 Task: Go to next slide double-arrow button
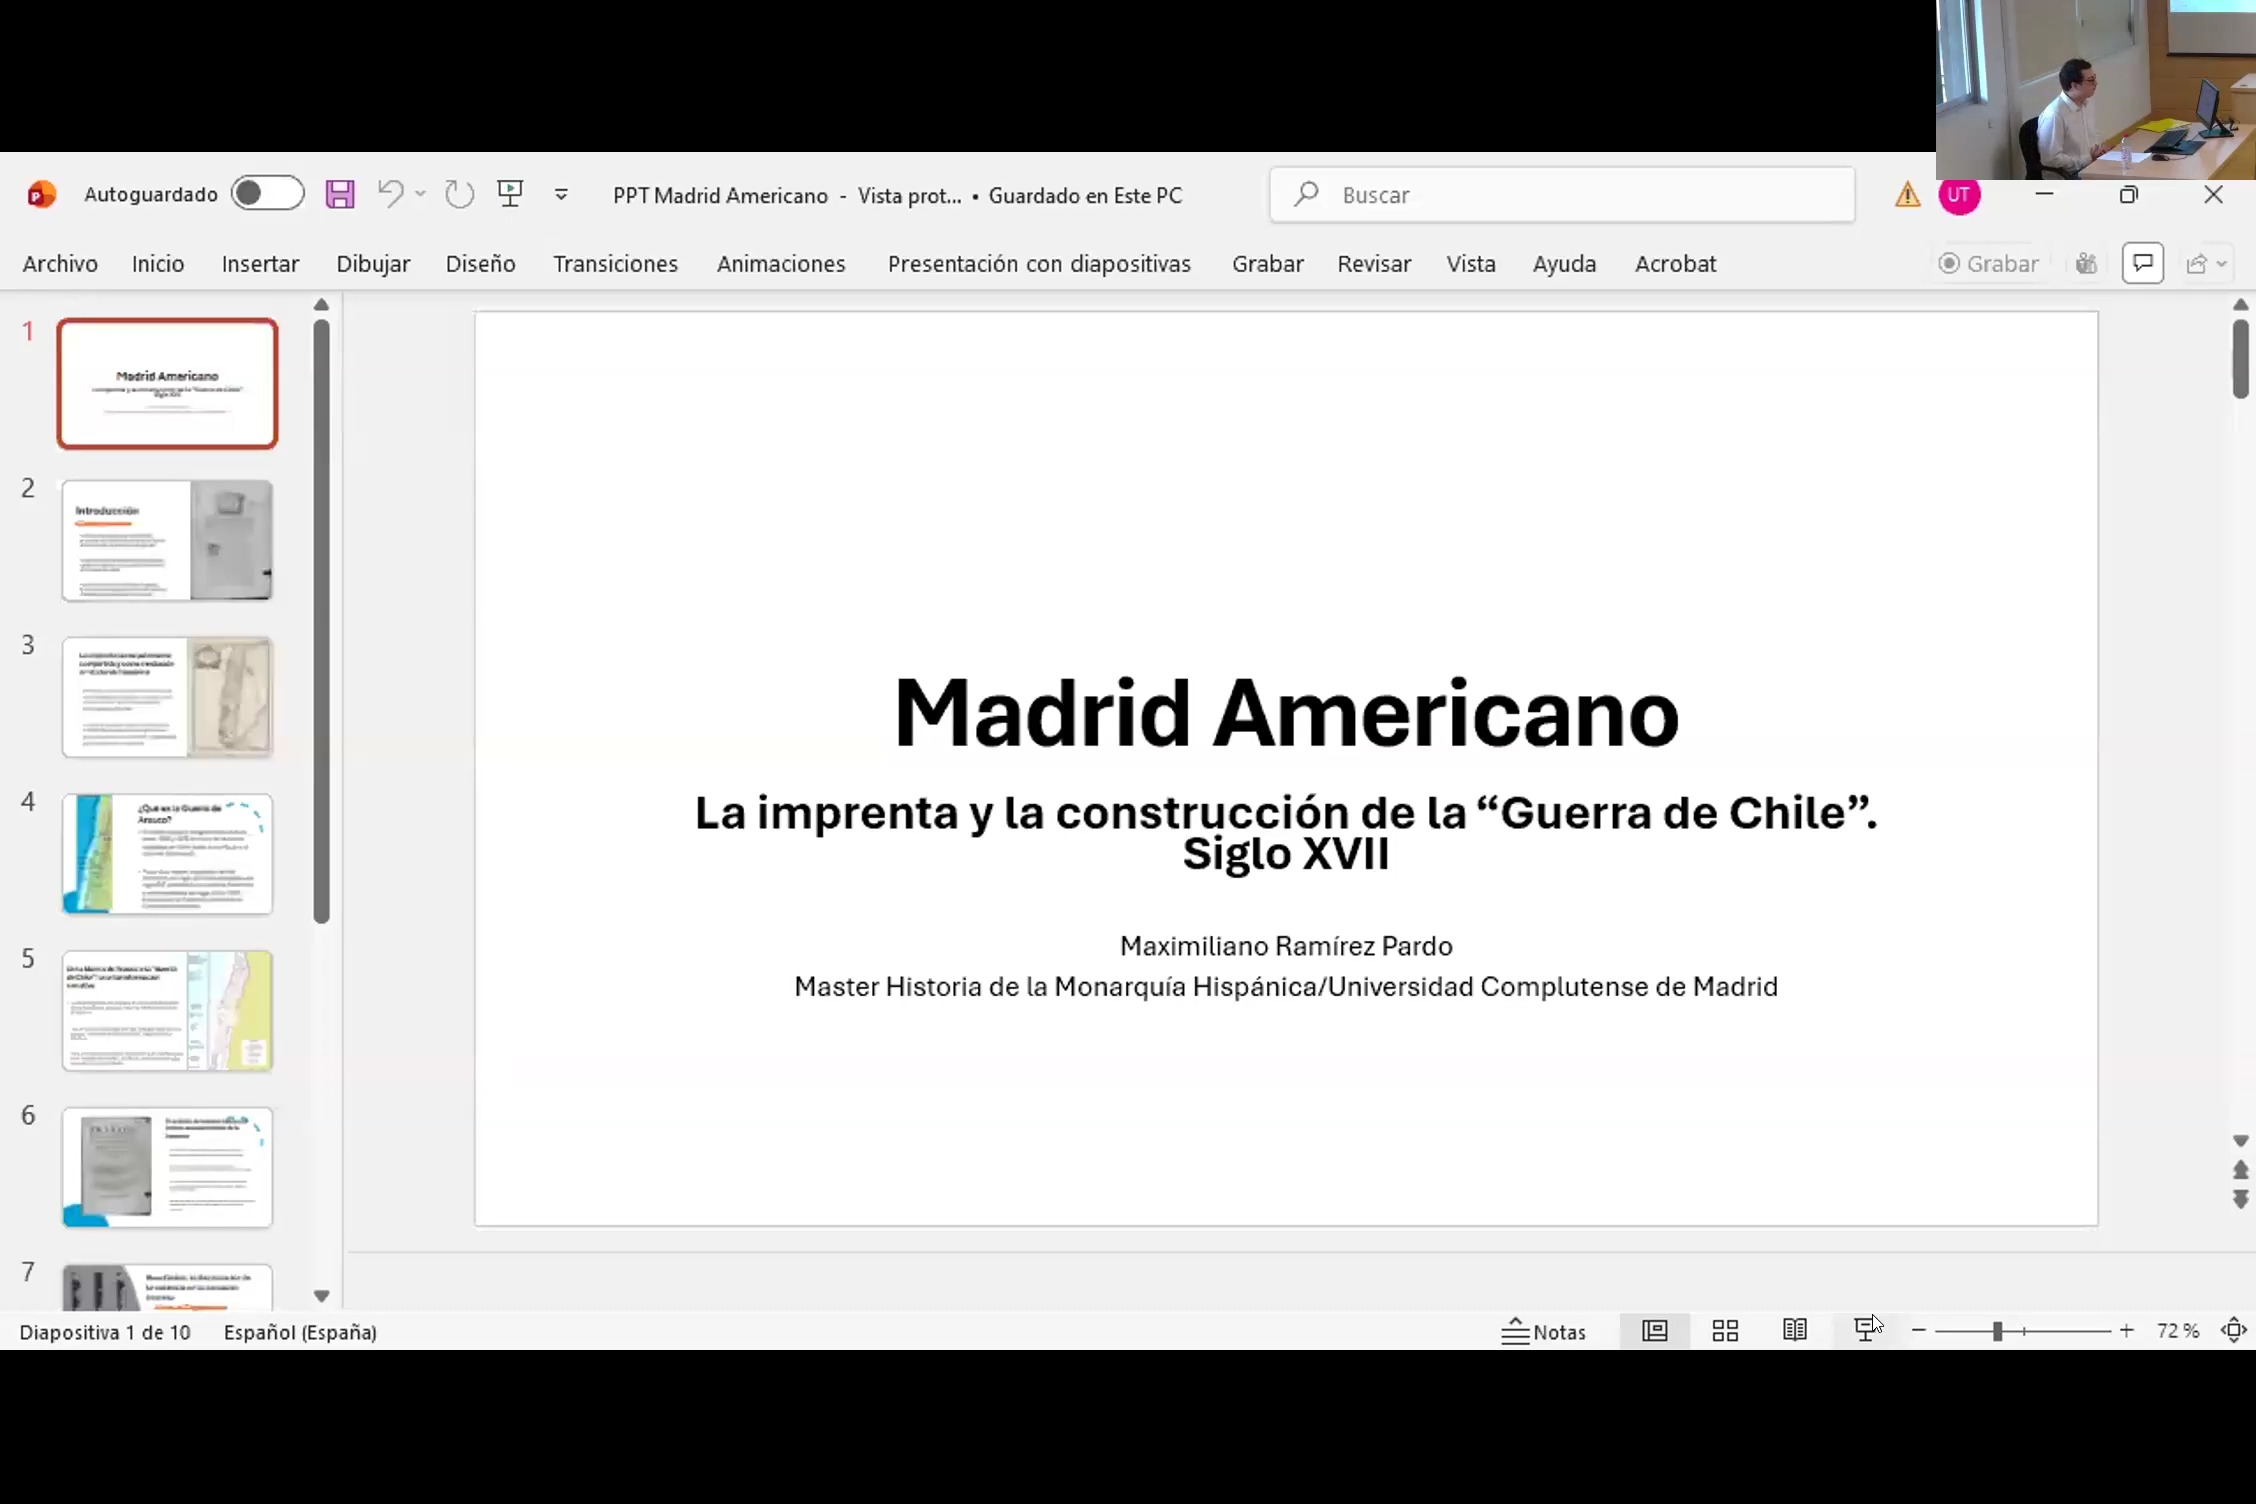tap(2240, 1199)
